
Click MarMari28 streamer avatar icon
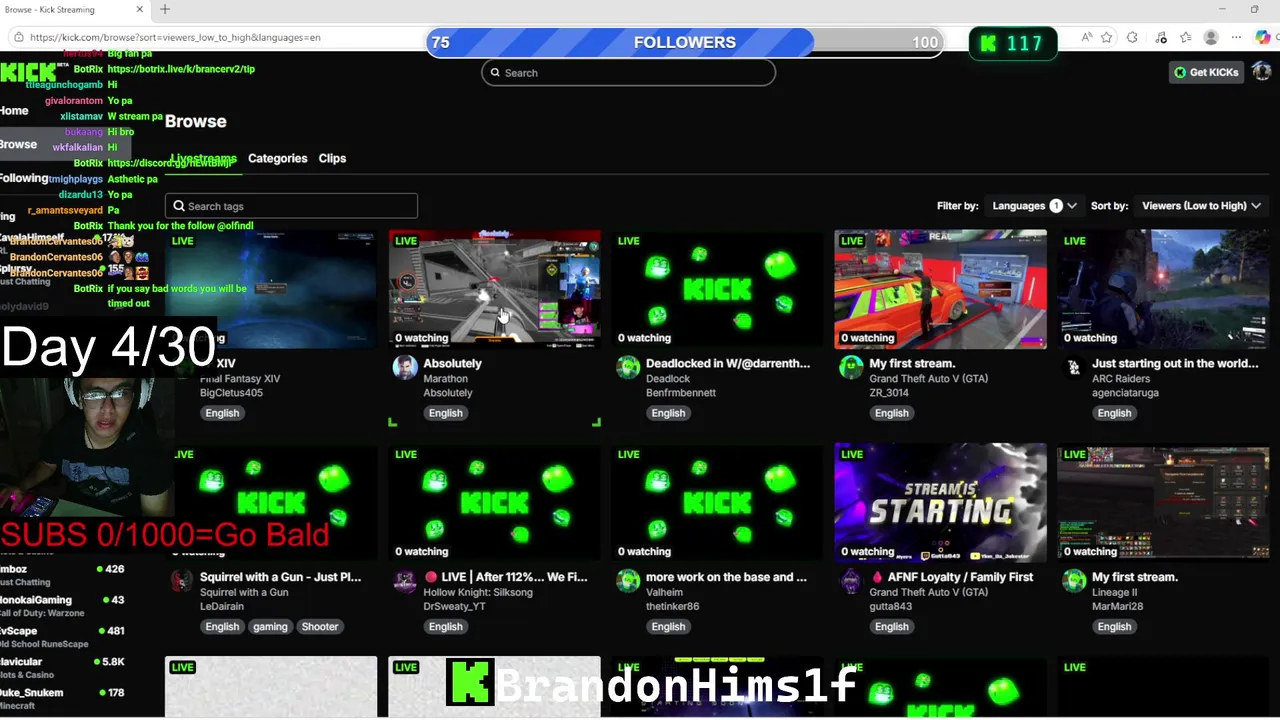click(1074, 581)
